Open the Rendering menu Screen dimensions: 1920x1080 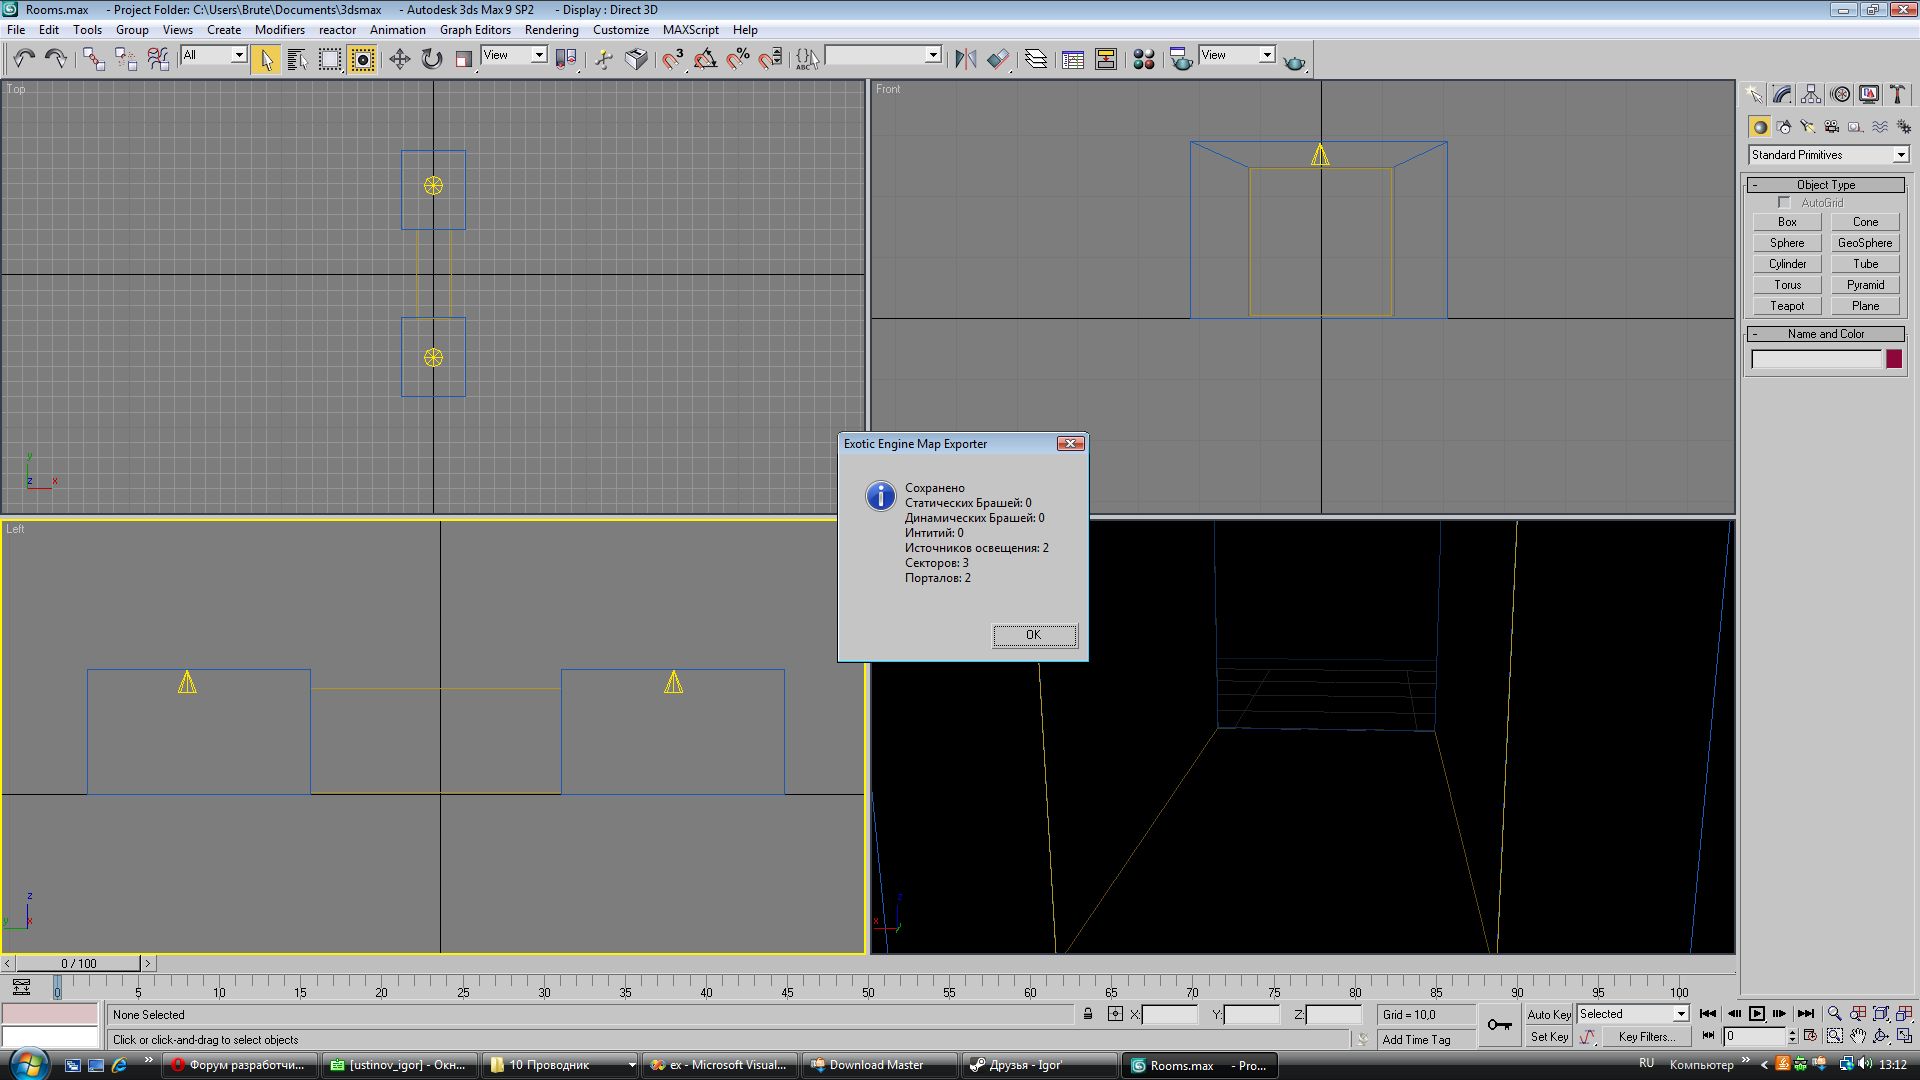click(551, 30)
